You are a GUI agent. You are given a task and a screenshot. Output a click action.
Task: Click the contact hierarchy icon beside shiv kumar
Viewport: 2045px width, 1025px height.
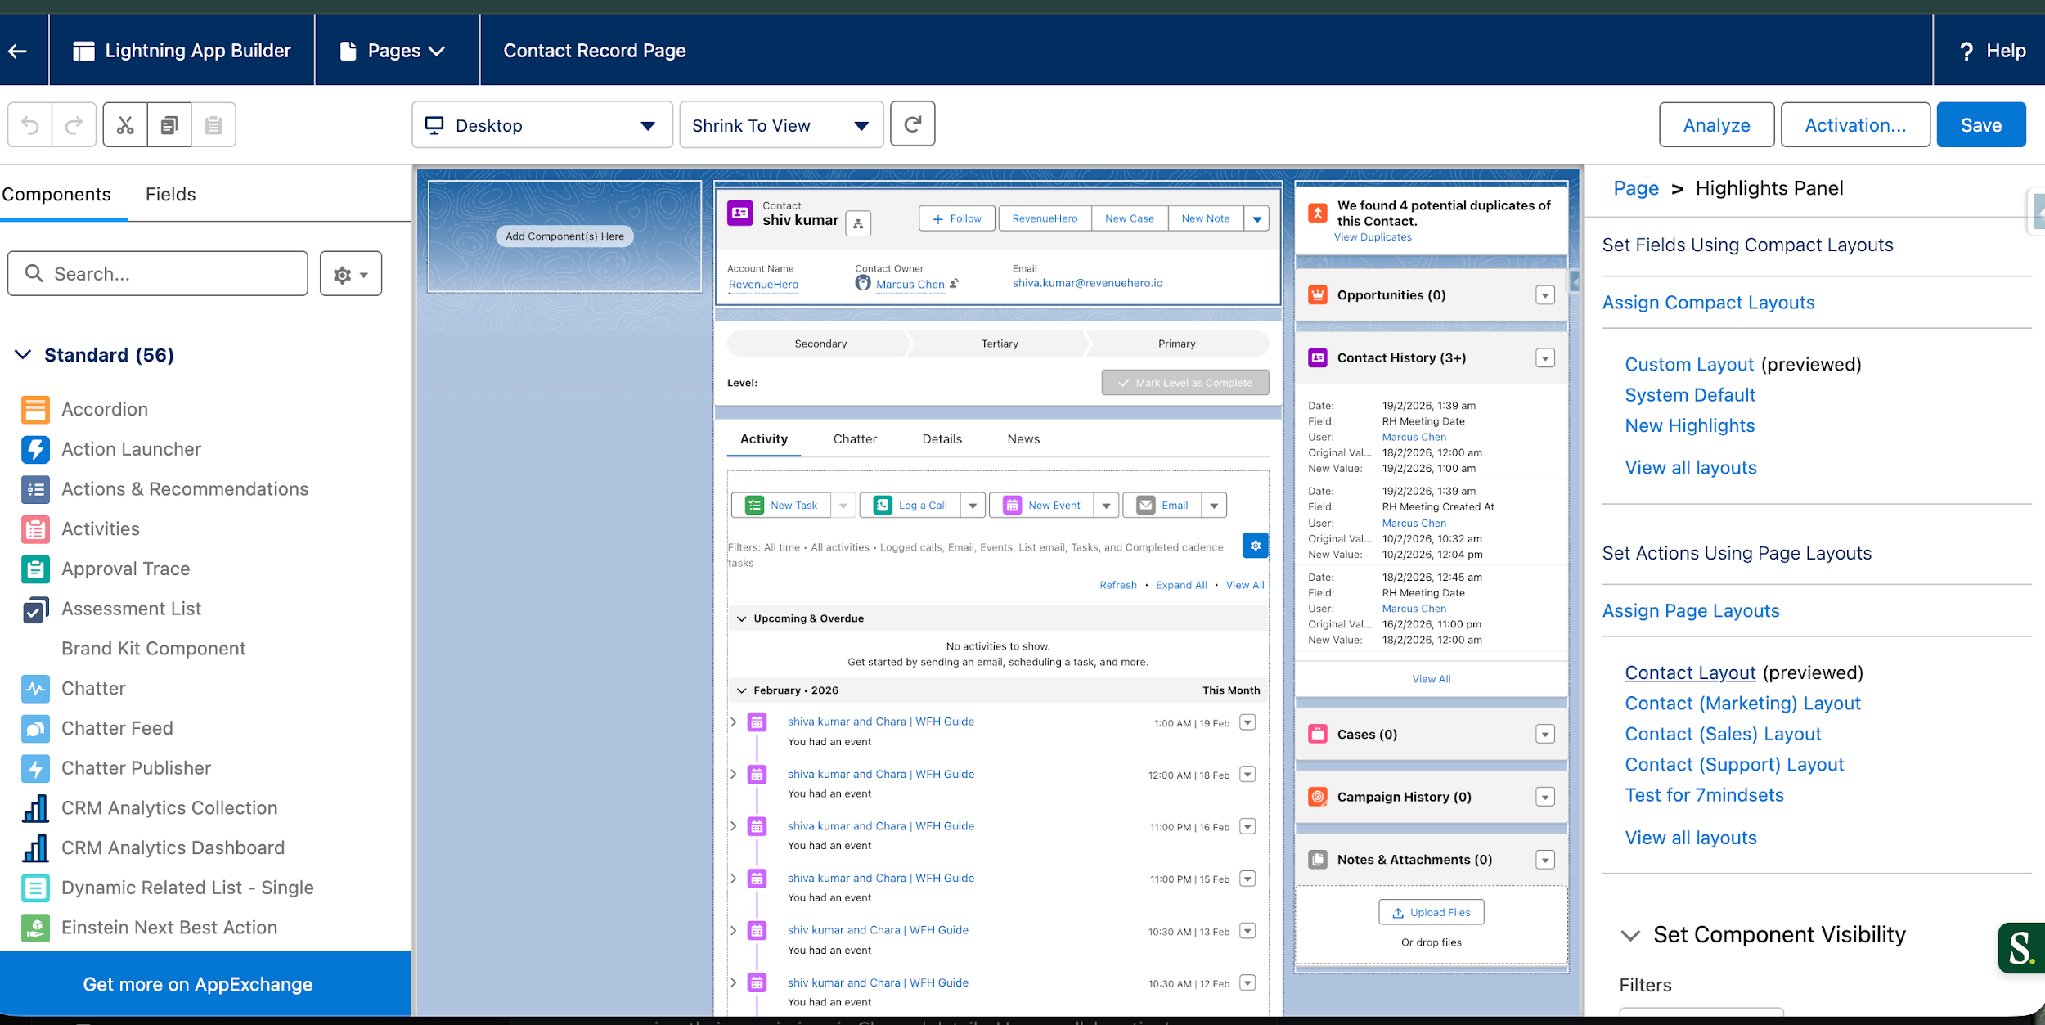coord(858,223)
